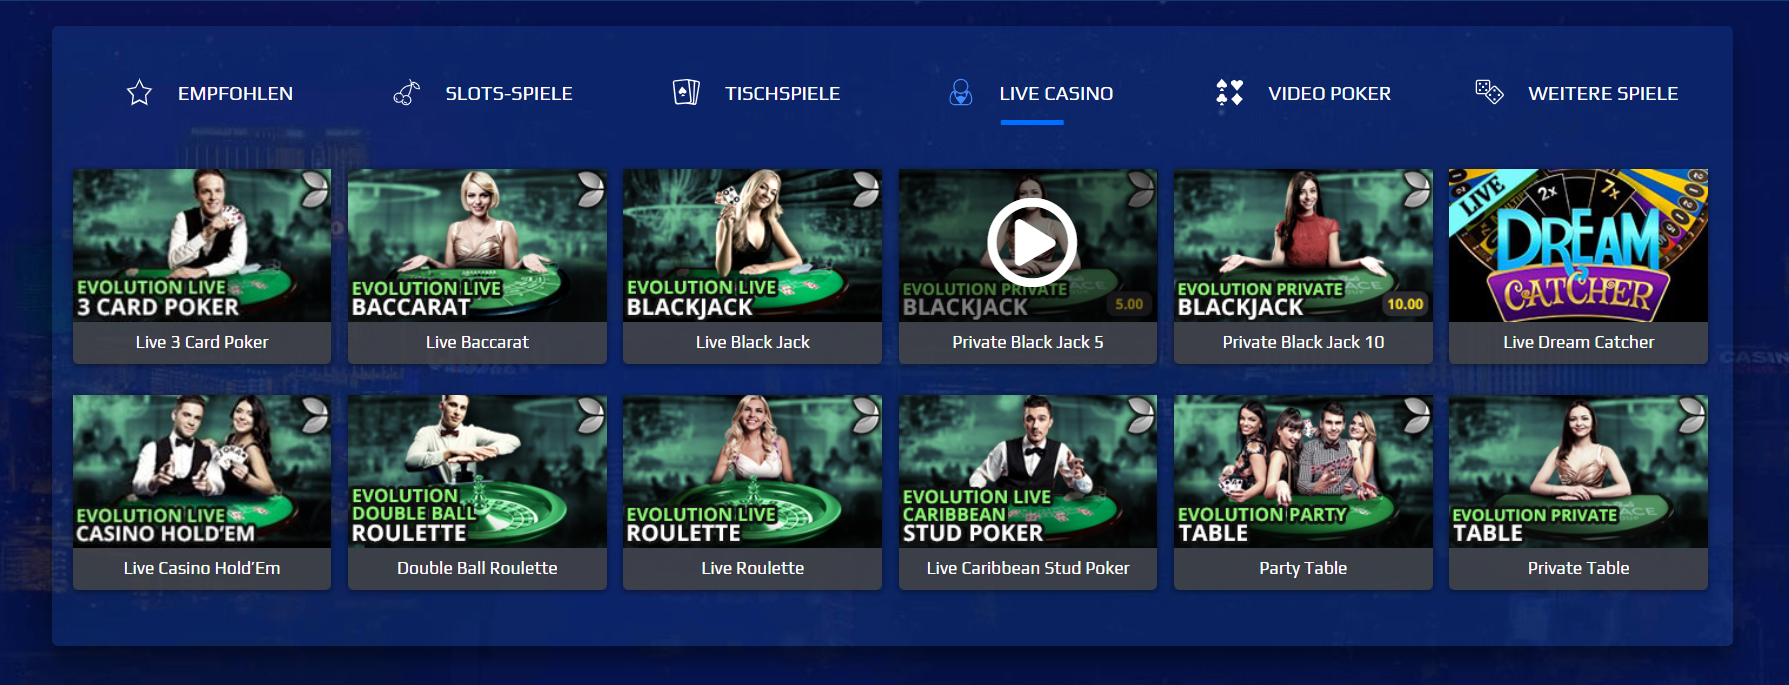Viewport: 1789px width, 685px height.
Task: Open the Double Ball Roulette thumbnail
Action: click(x=477, y=471)
